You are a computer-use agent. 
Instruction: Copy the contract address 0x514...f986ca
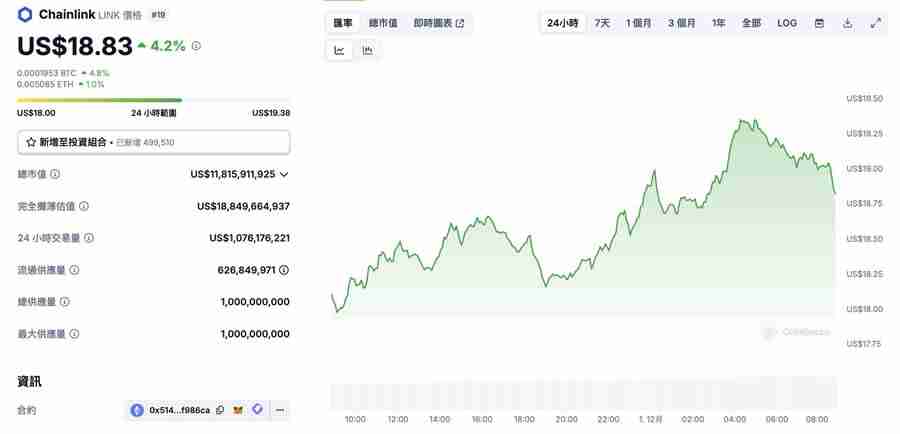tap(220, 410)
